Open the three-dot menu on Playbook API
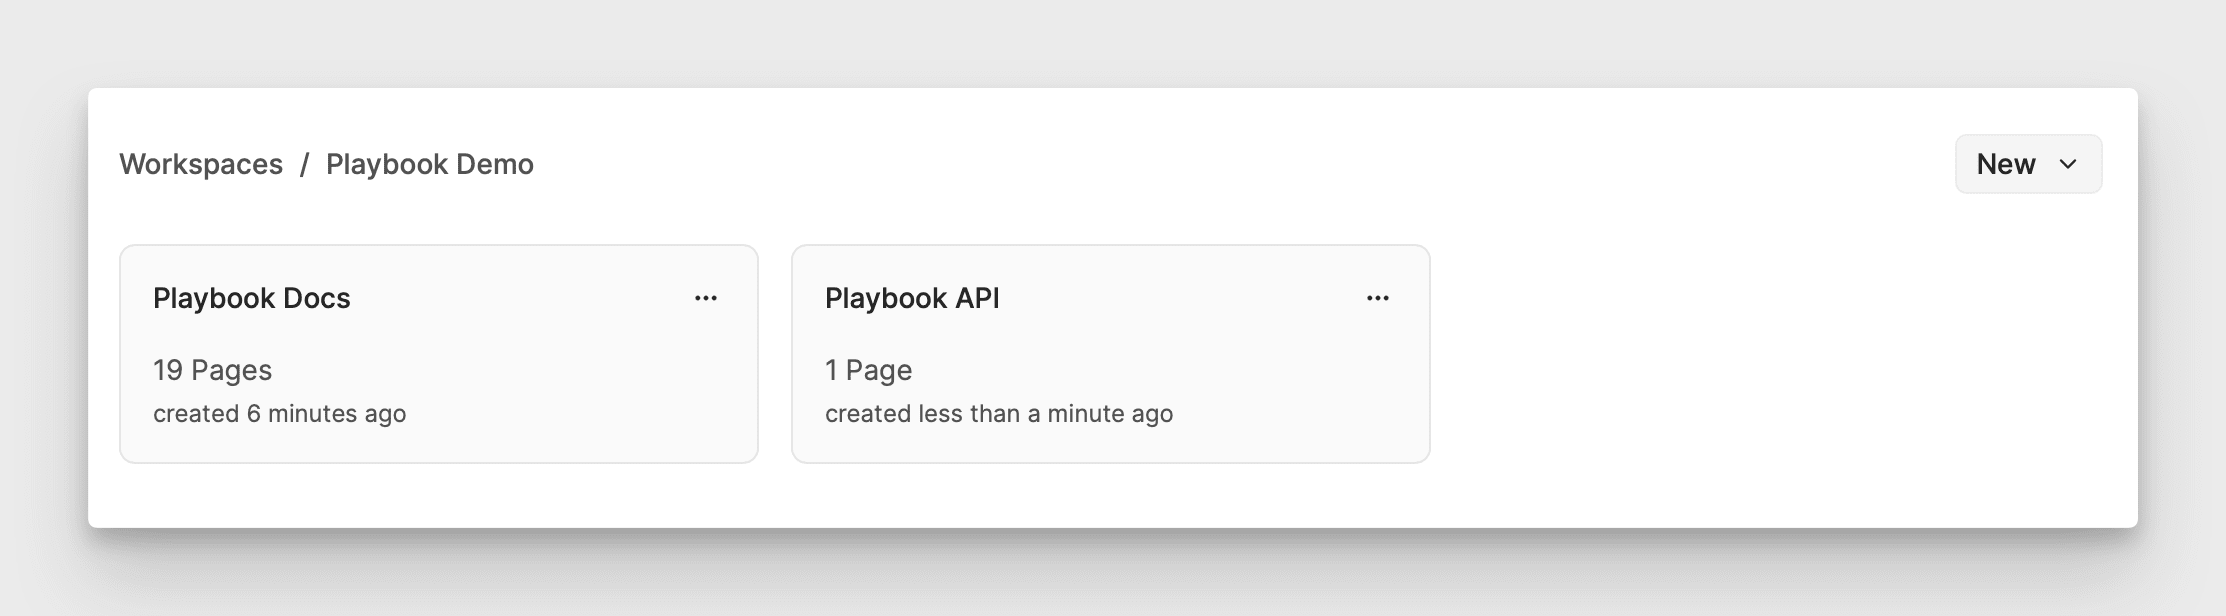The image size is (2226, 616). point(1378,298)
